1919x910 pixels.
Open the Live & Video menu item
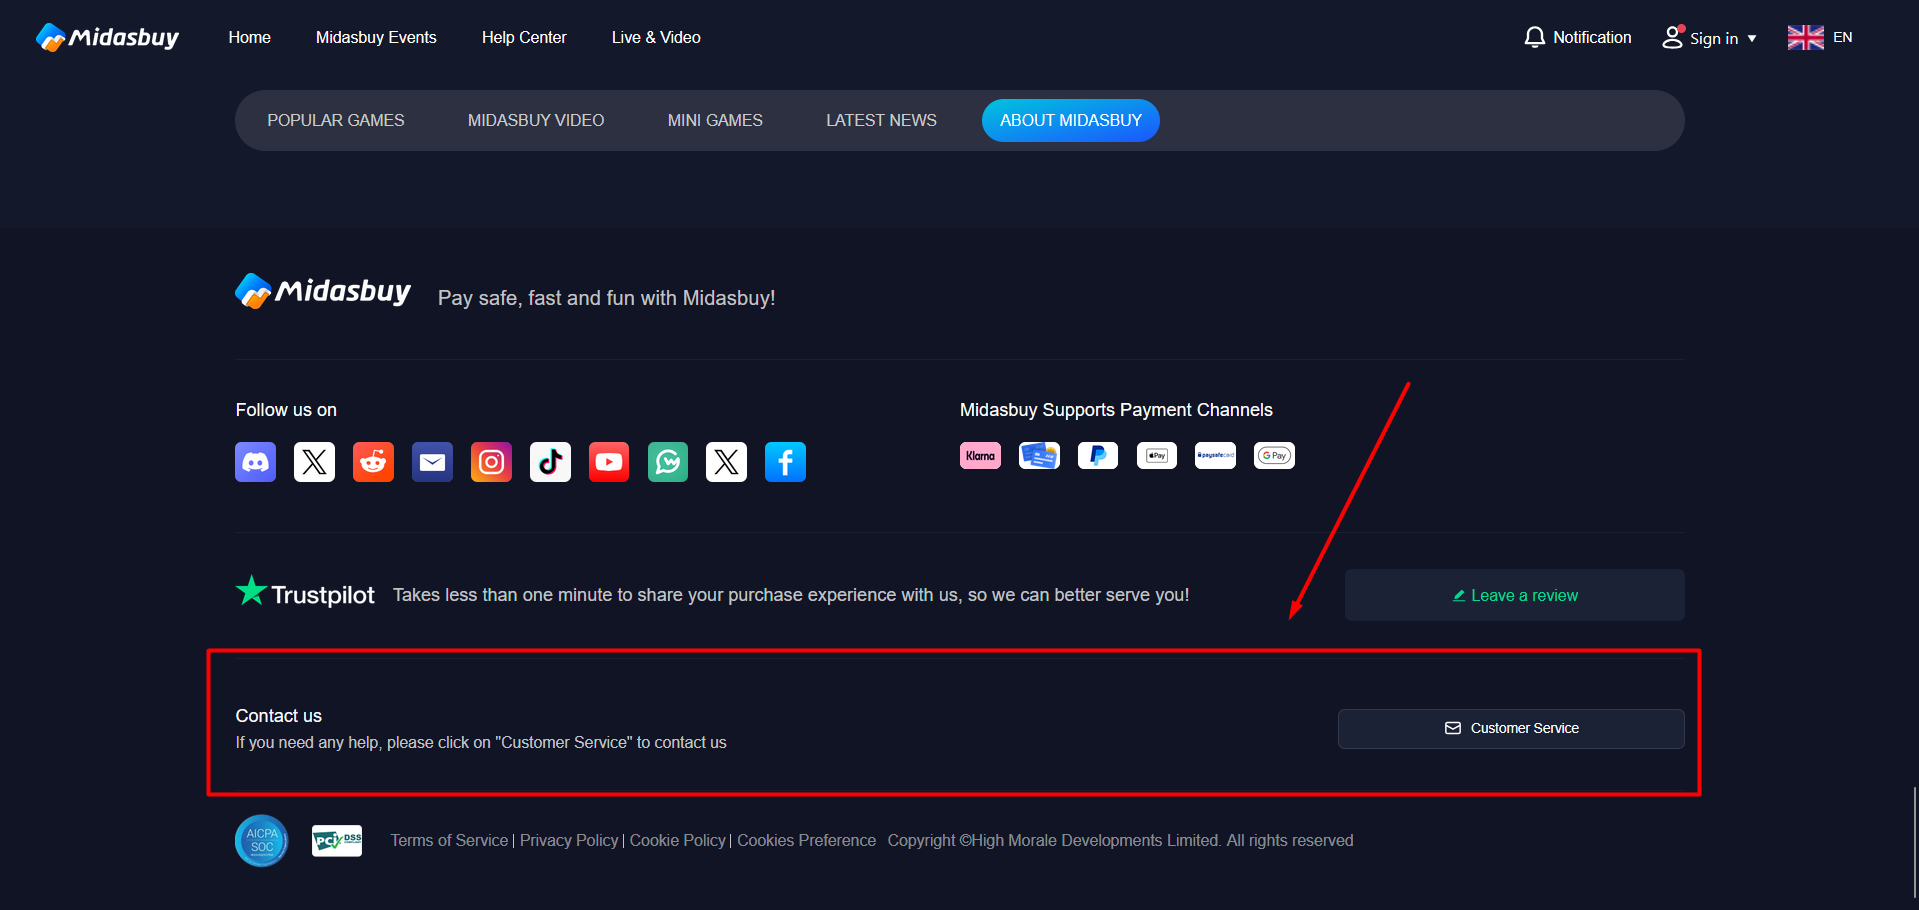[x=656, y=37]
